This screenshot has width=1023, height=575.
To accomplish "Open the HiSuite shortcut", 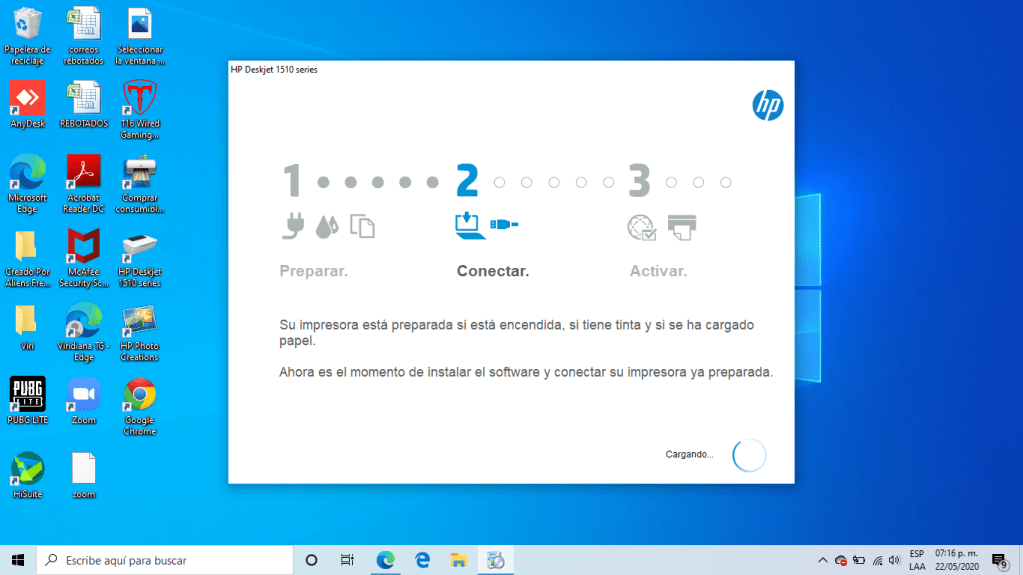I will [x=27, y=475].
